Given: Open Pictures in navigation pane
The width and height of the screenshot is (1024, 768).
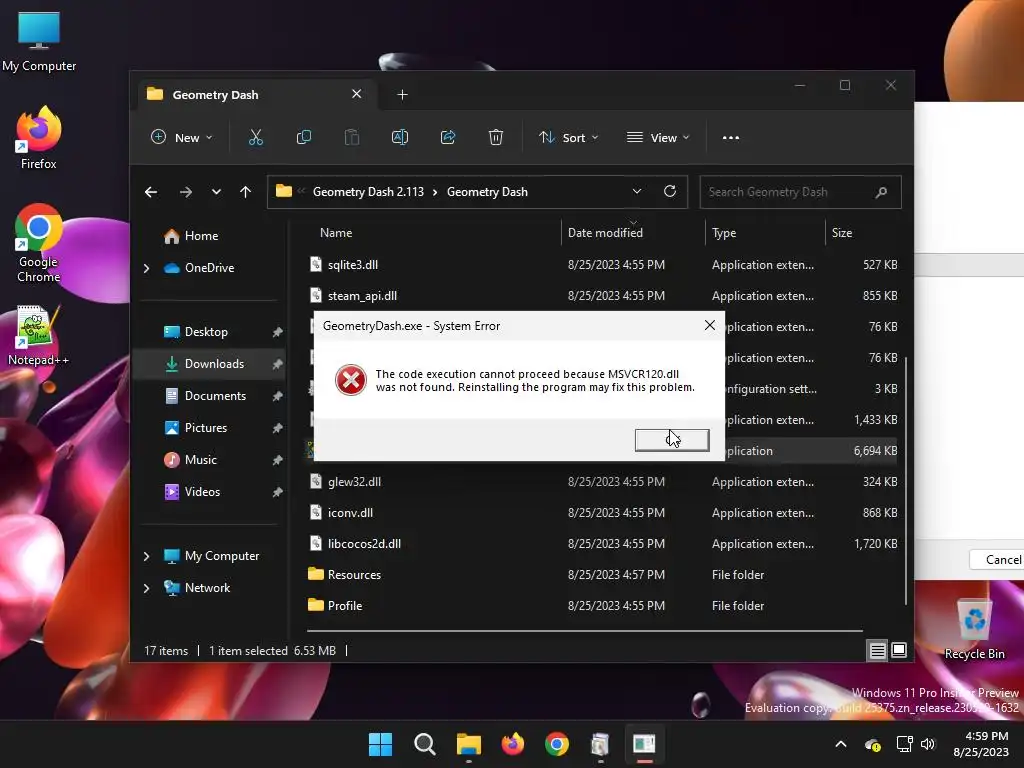Looking at the screenshot, I should 206,428.
